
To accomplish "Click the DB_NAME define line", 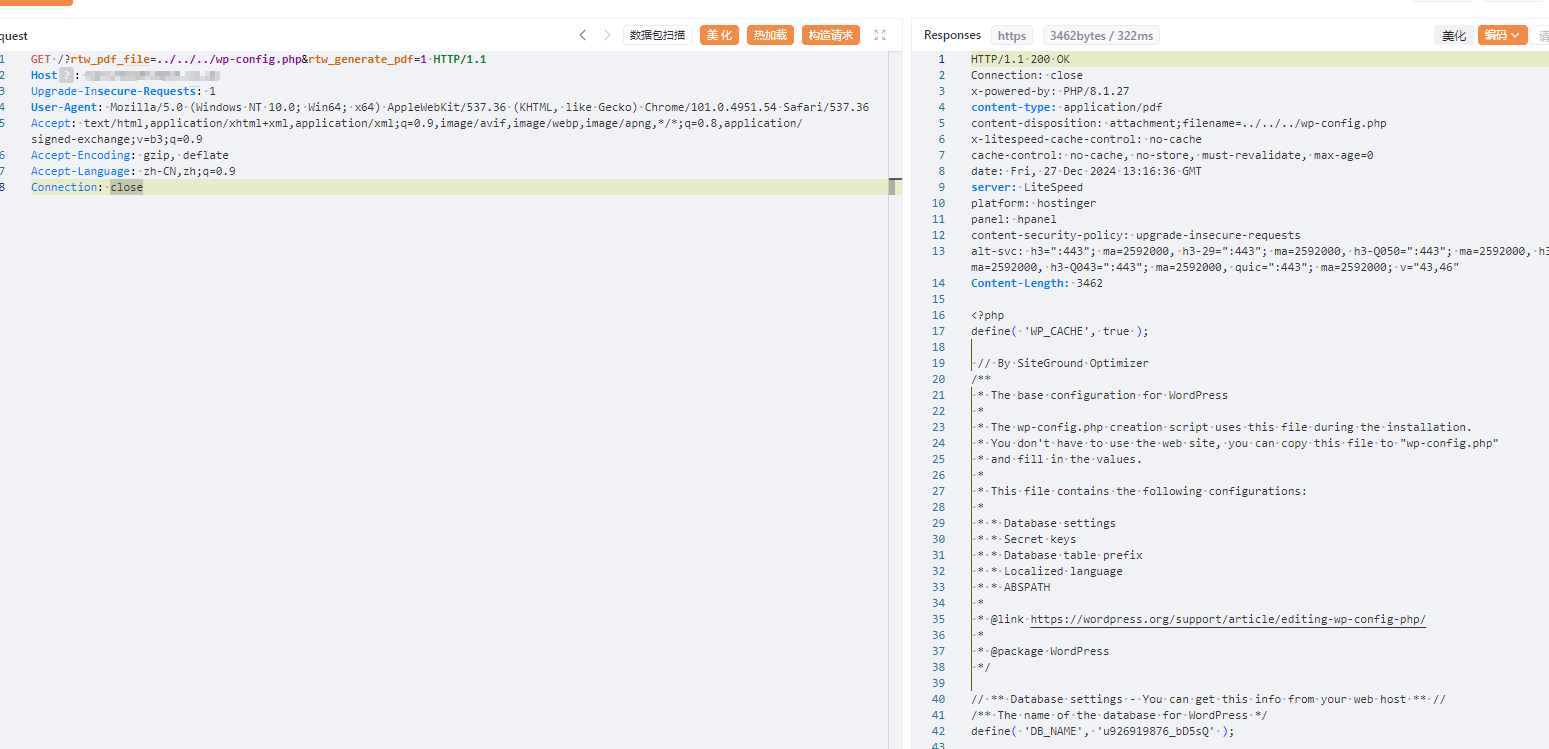I will [1103, 731].
